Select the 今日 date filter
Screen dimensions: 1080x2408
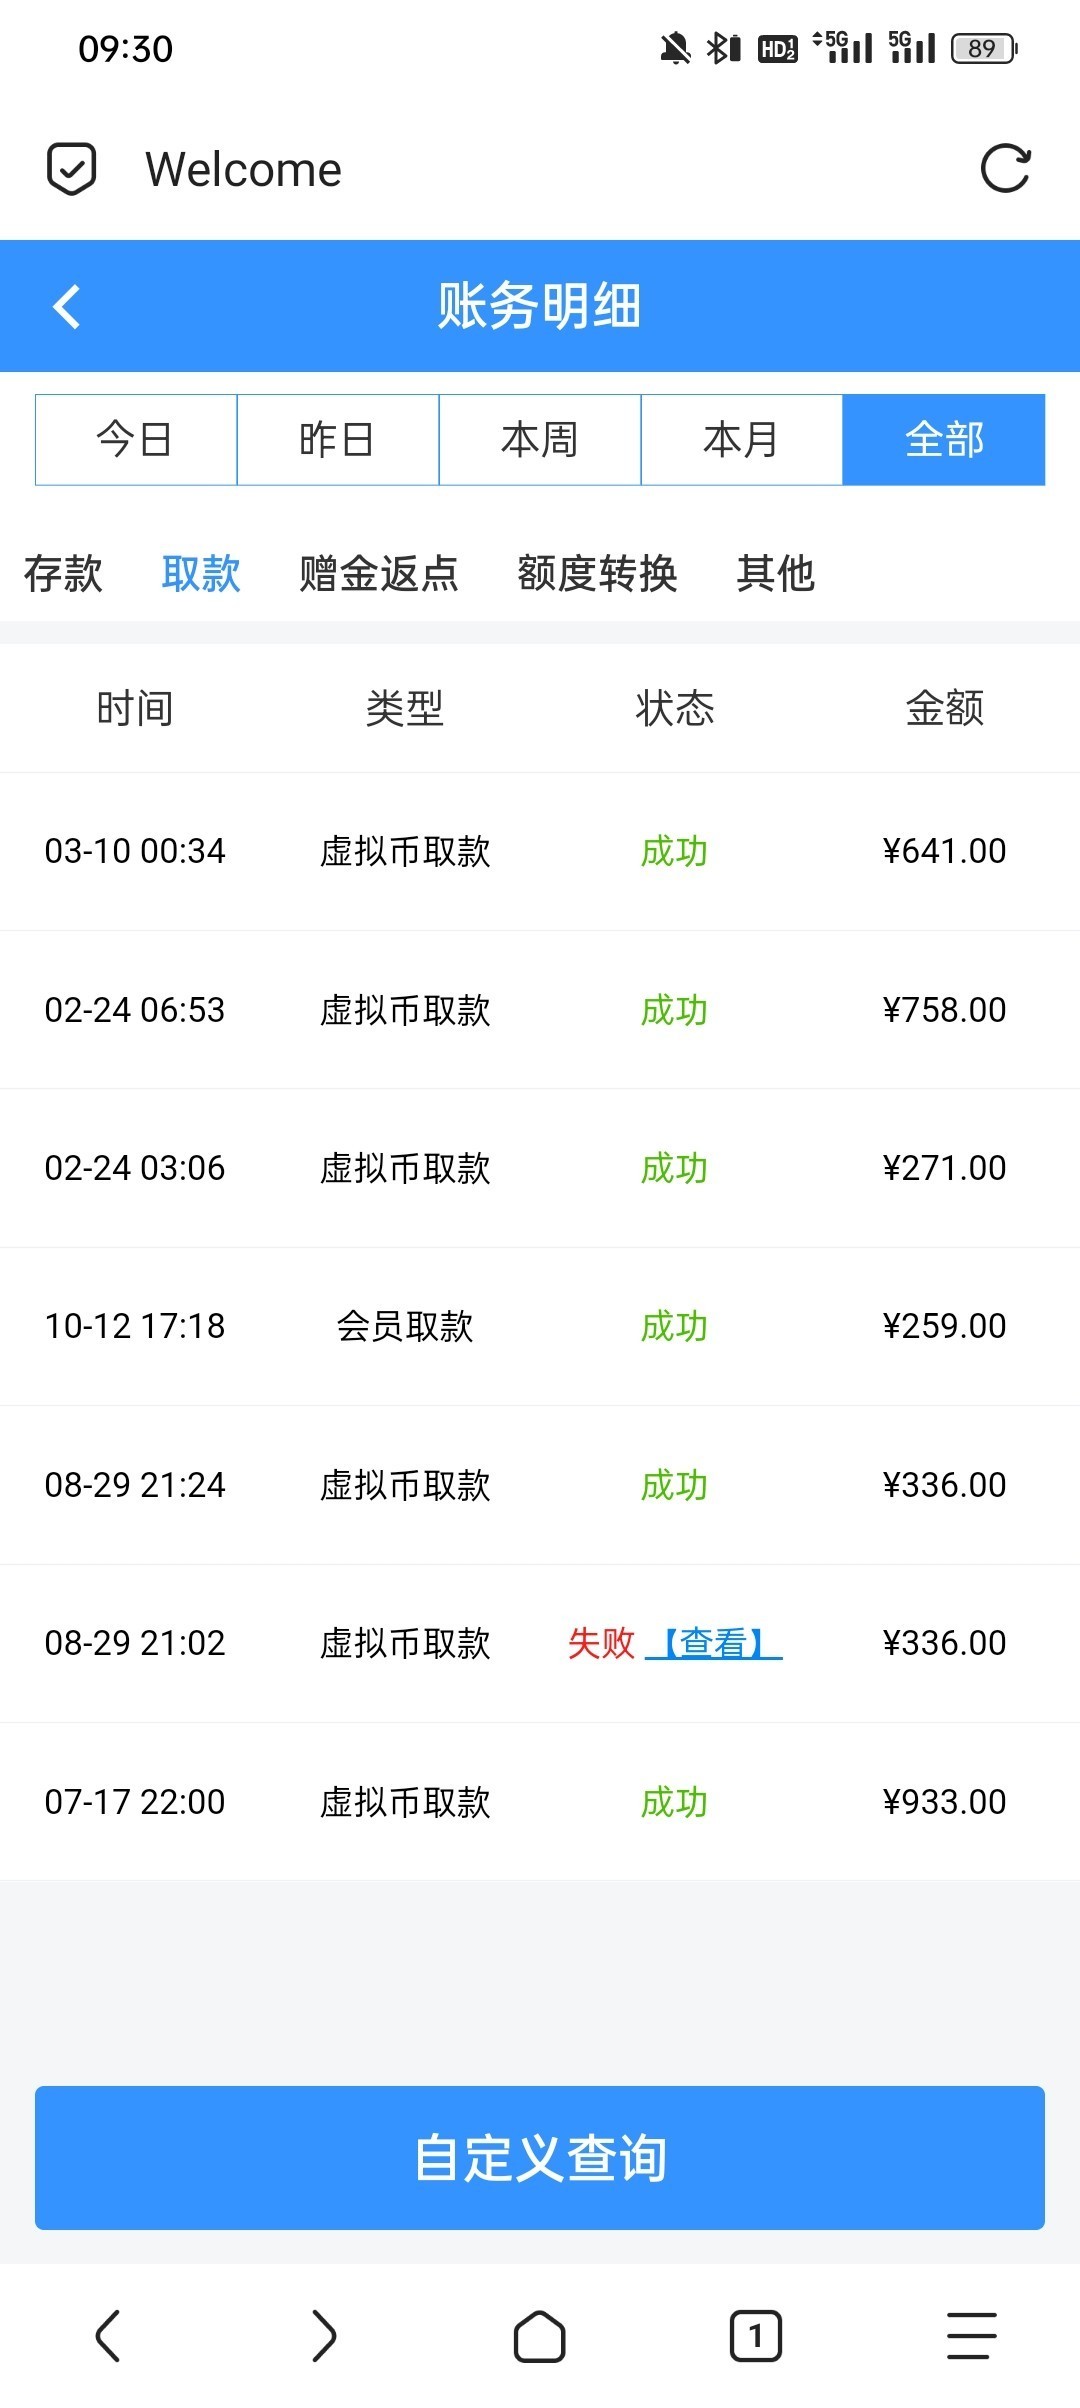point(136,440)
